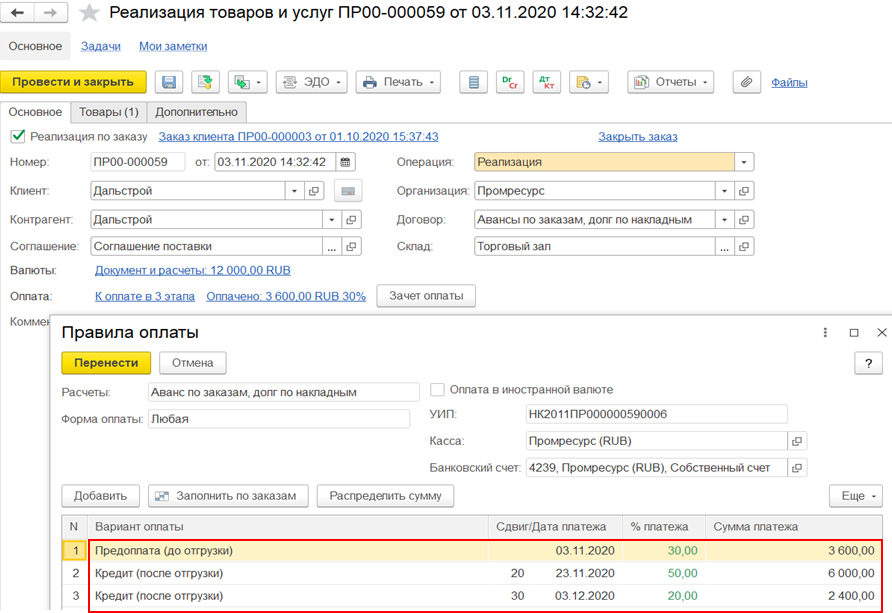Select the Основное form tab

pos(35,113)
